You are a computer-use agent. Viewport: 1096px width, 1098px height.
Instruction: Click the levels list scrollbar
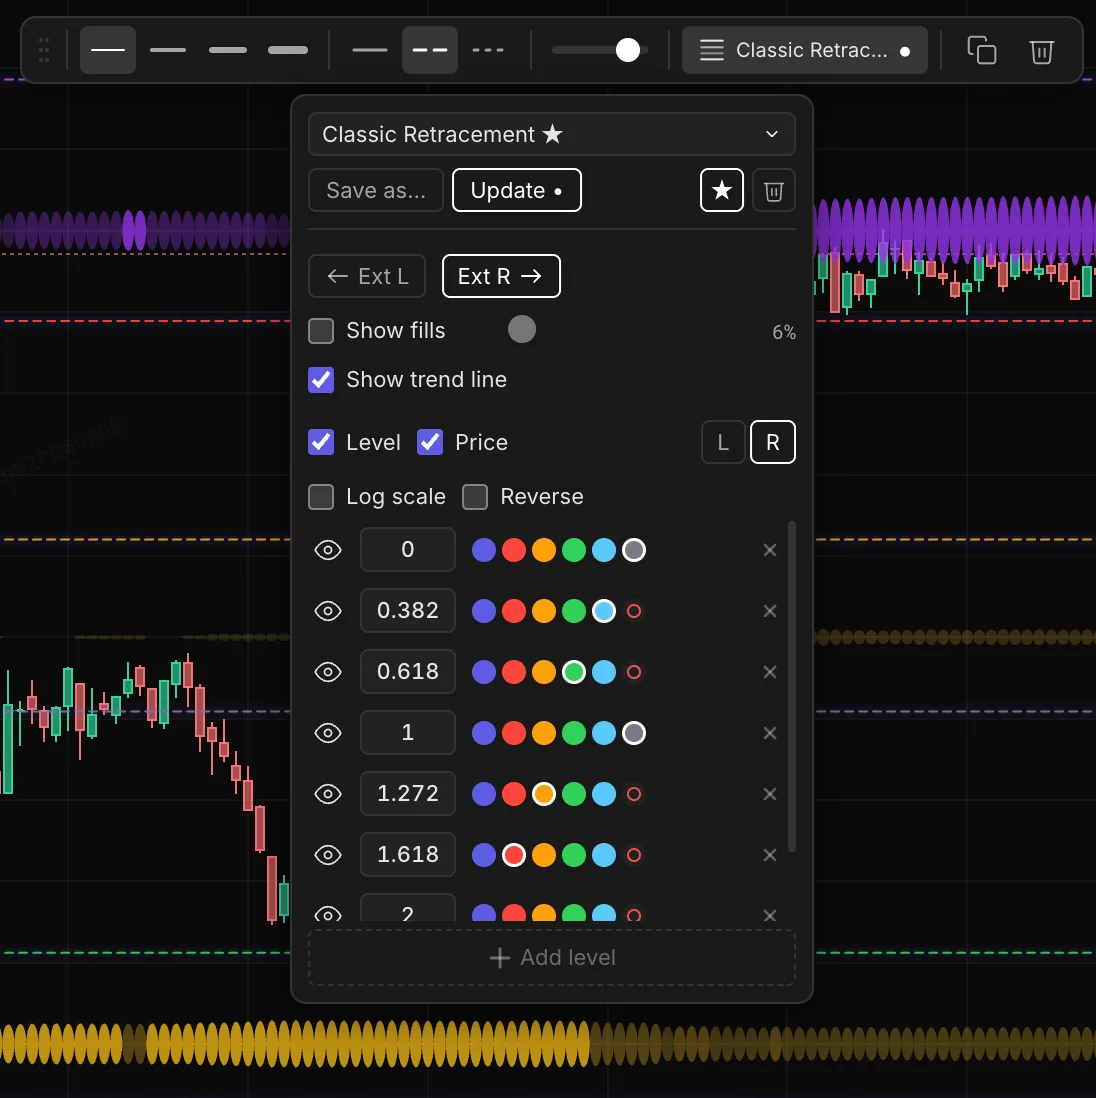(x=792, y=686)
